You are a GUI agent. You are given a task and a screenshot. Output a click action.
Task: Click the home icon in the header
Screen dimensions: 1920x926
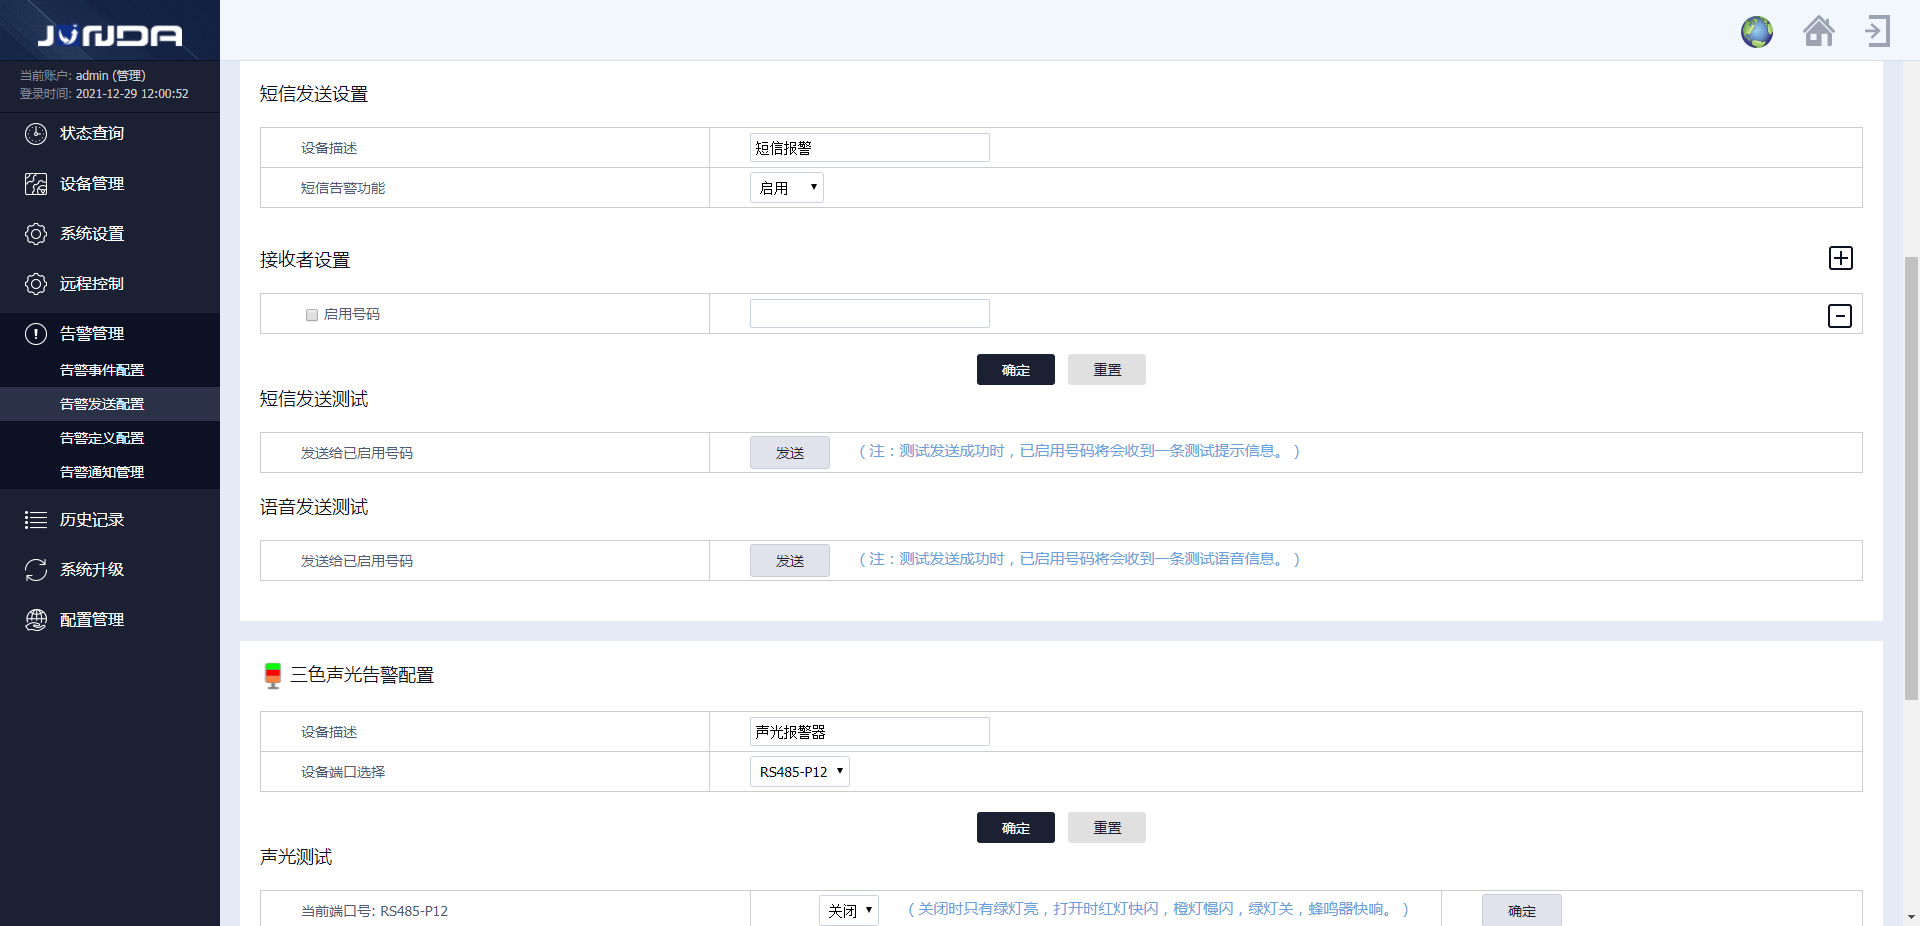(1819, 31)
